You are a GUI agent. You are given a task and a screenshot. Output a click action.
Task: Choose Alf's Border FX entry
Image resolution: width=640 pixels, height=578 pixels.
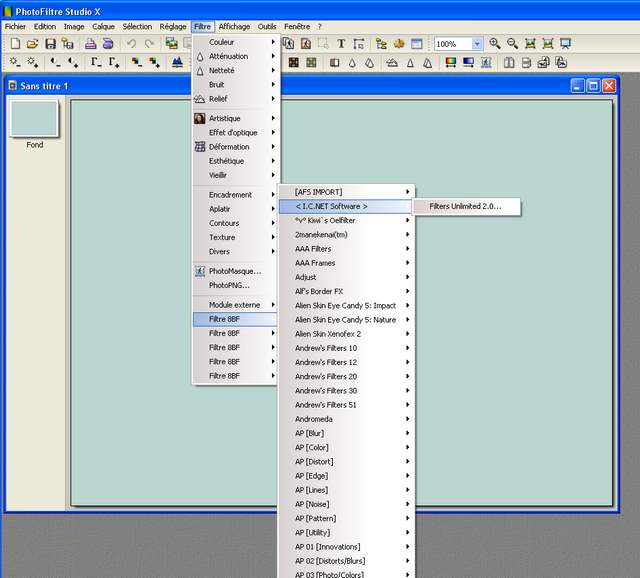click(346, 291)
